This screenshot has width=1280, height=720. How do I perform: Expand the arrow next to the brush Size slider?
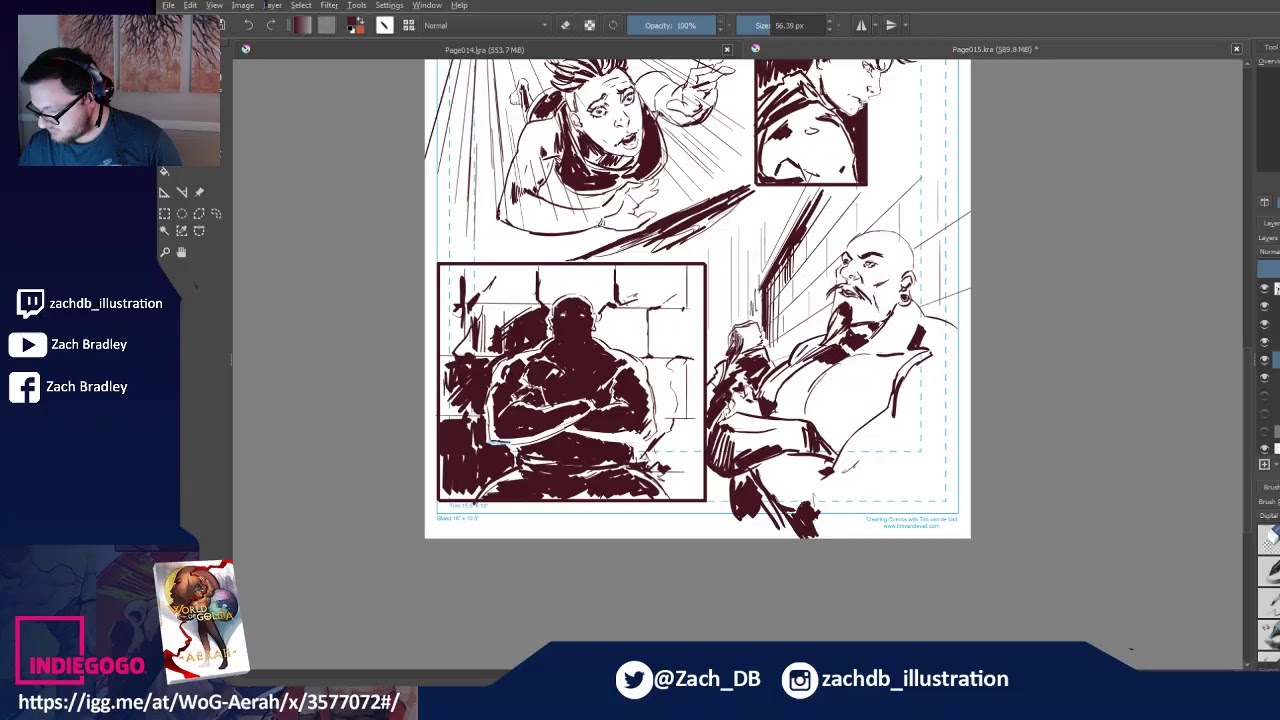click(829, 26)
